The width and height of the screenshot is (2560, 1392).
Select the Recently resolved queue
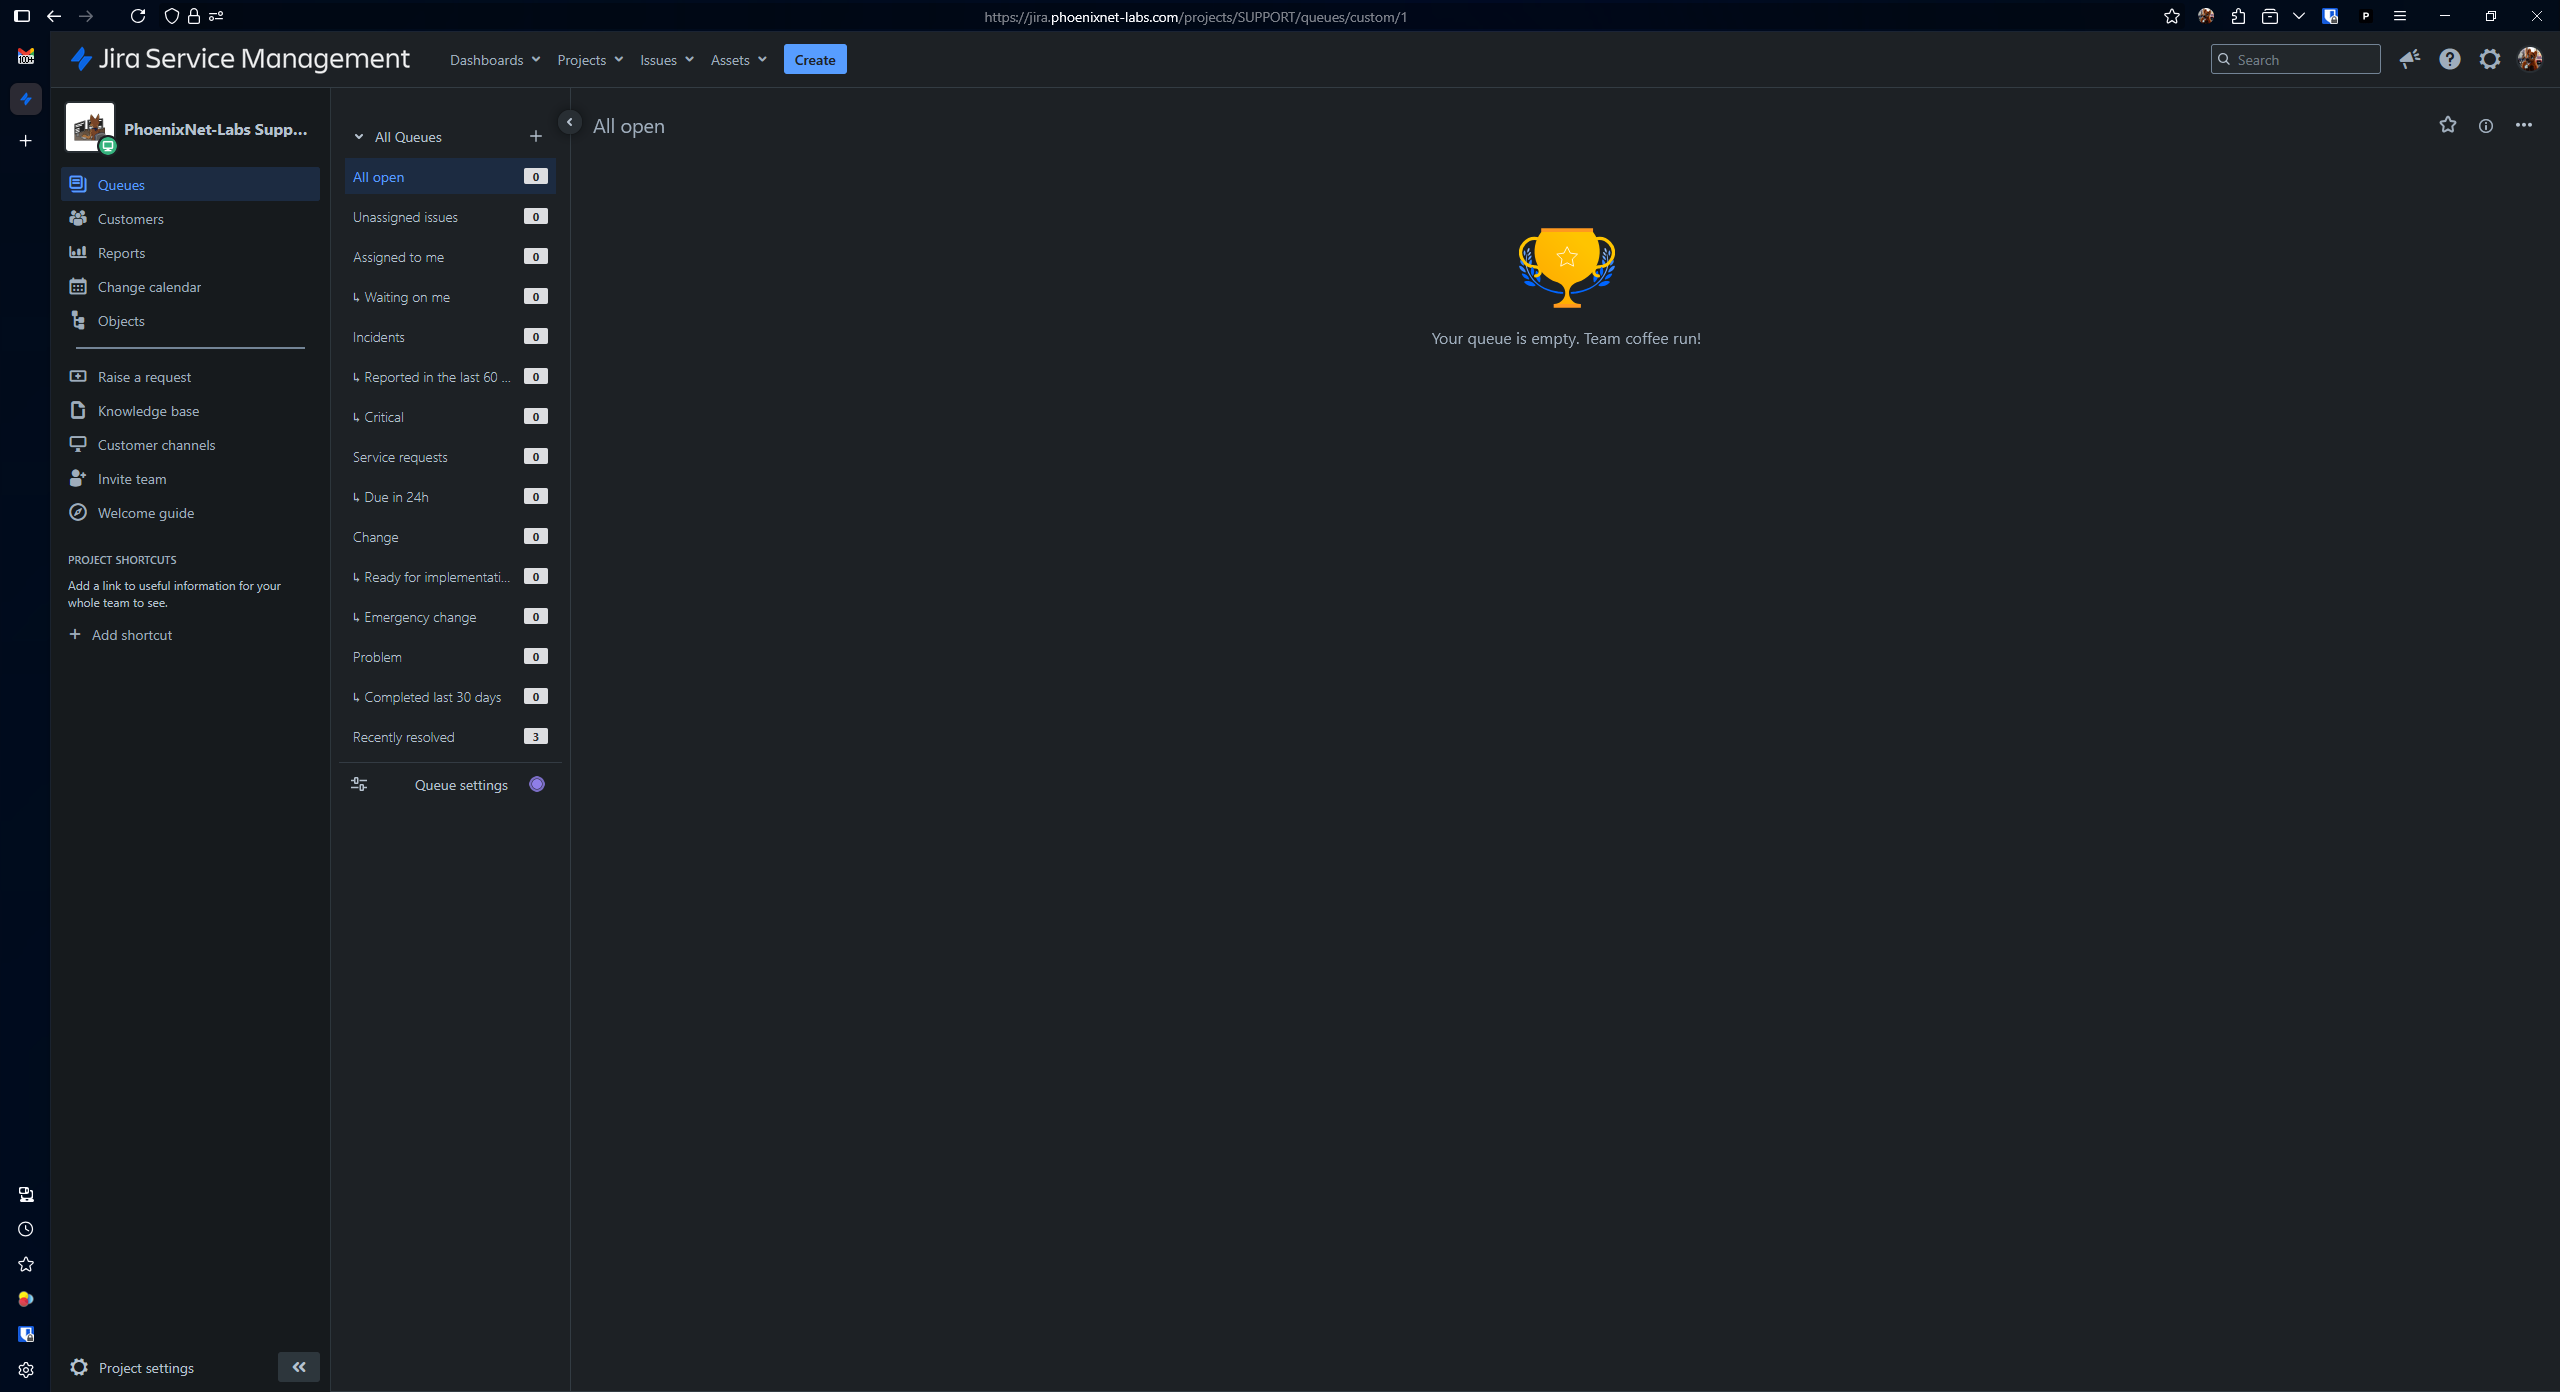point(404,737)
